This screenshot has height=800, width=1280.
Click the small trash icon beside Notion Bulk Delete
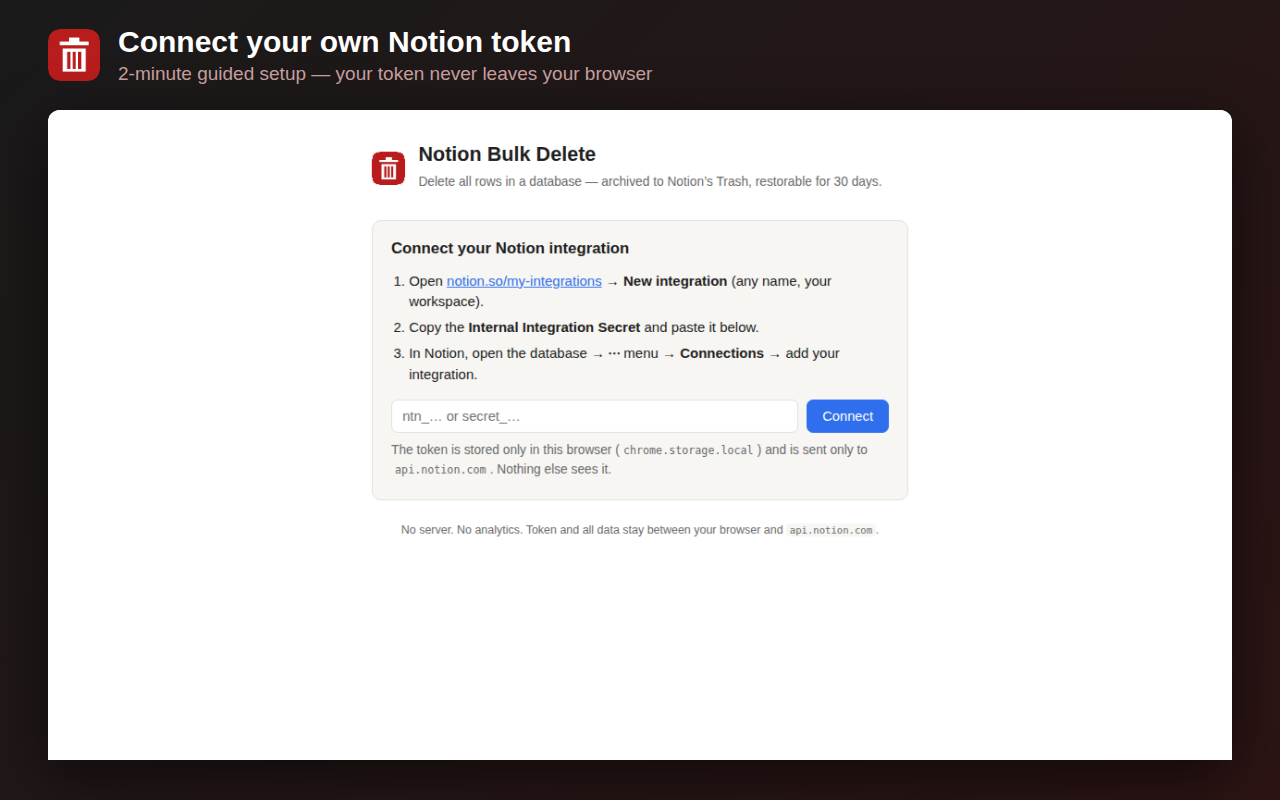pyautogui.click(x=388, y=168)
